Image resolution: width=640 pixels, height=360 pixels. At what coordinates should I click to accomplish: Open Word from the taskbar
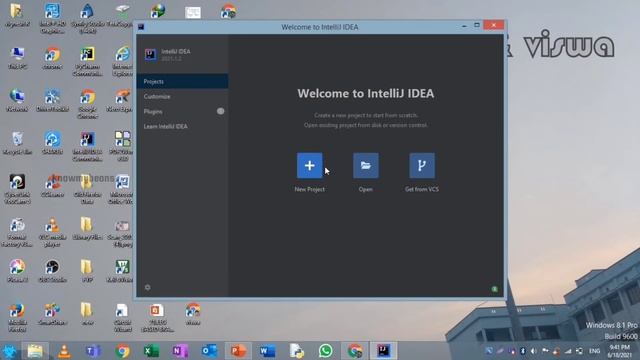[267, 351]
